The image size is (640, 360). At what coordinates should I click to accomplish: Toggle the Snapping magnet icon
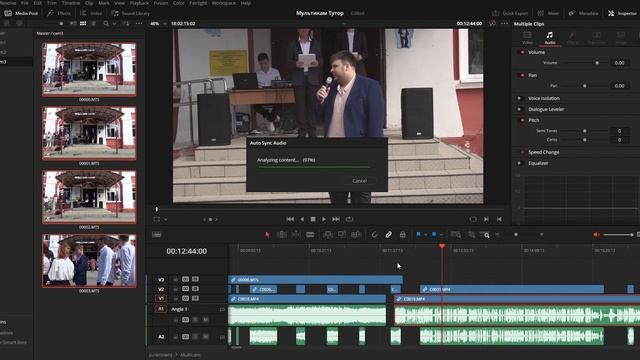tap(374, 235)
